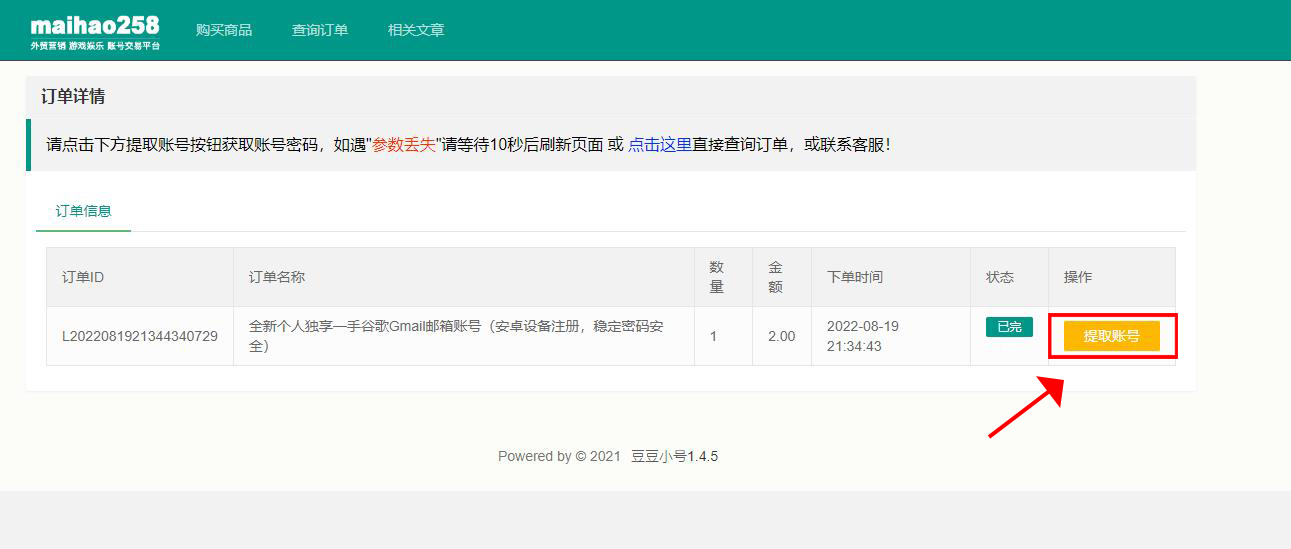Click the 操作 column header

point(1078,277)
